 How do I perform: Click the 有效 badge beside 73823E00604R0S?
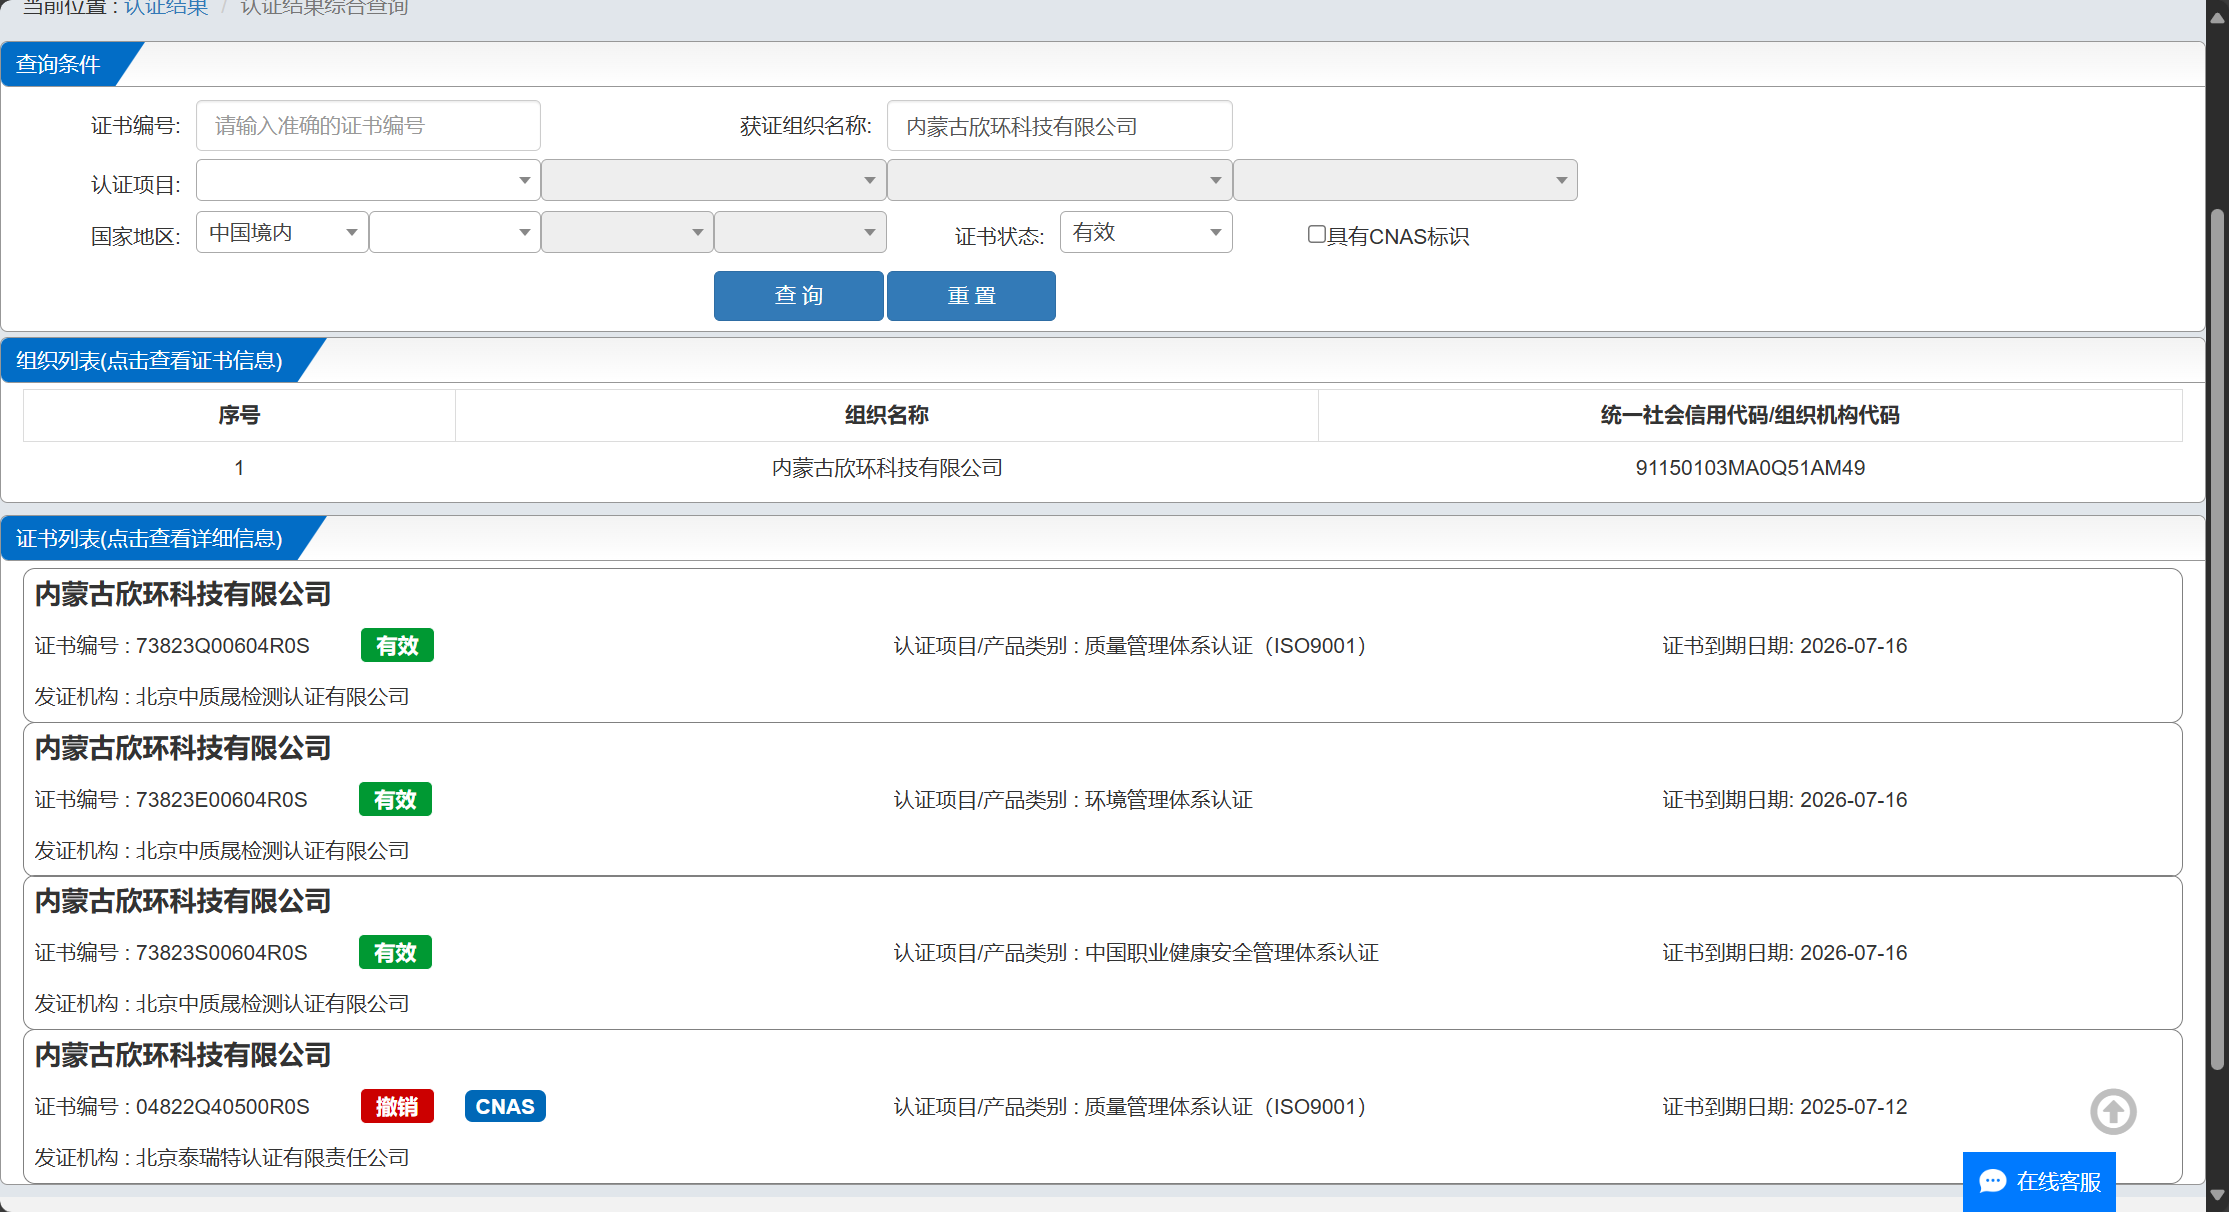[x=395, y=799]
